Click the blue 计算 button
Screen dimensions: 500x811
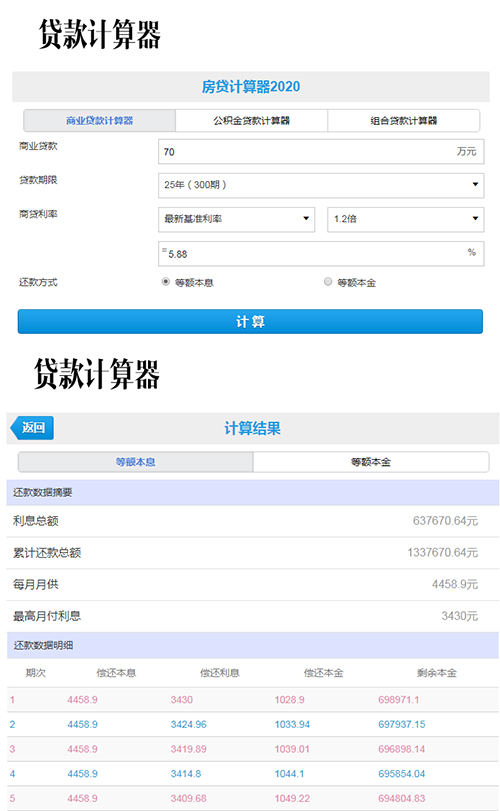click(250, 322)
